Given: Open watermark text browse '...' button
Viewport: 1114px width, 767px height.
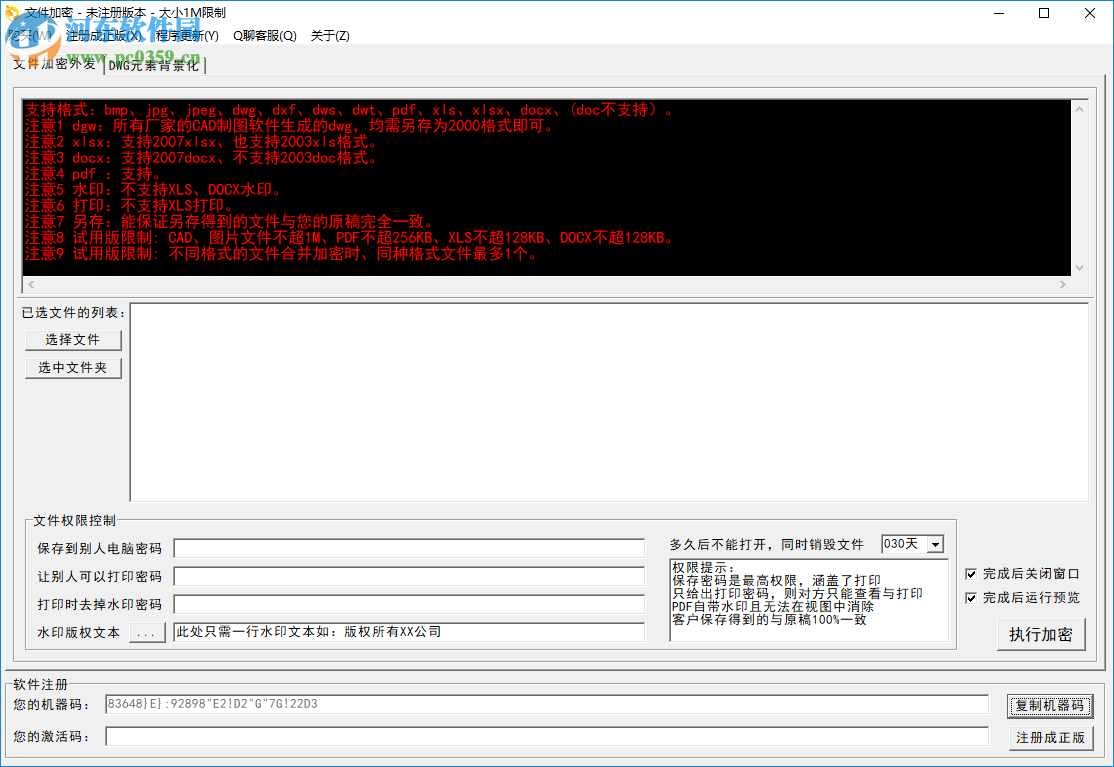Looking at the screenshot, I should click(x=146, y=632).
